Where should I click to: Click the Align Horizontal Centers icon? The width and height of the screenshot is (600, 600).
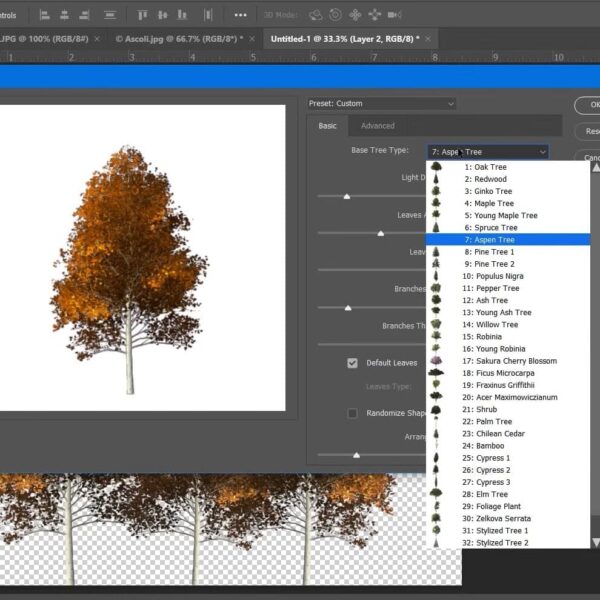(64, 15)
